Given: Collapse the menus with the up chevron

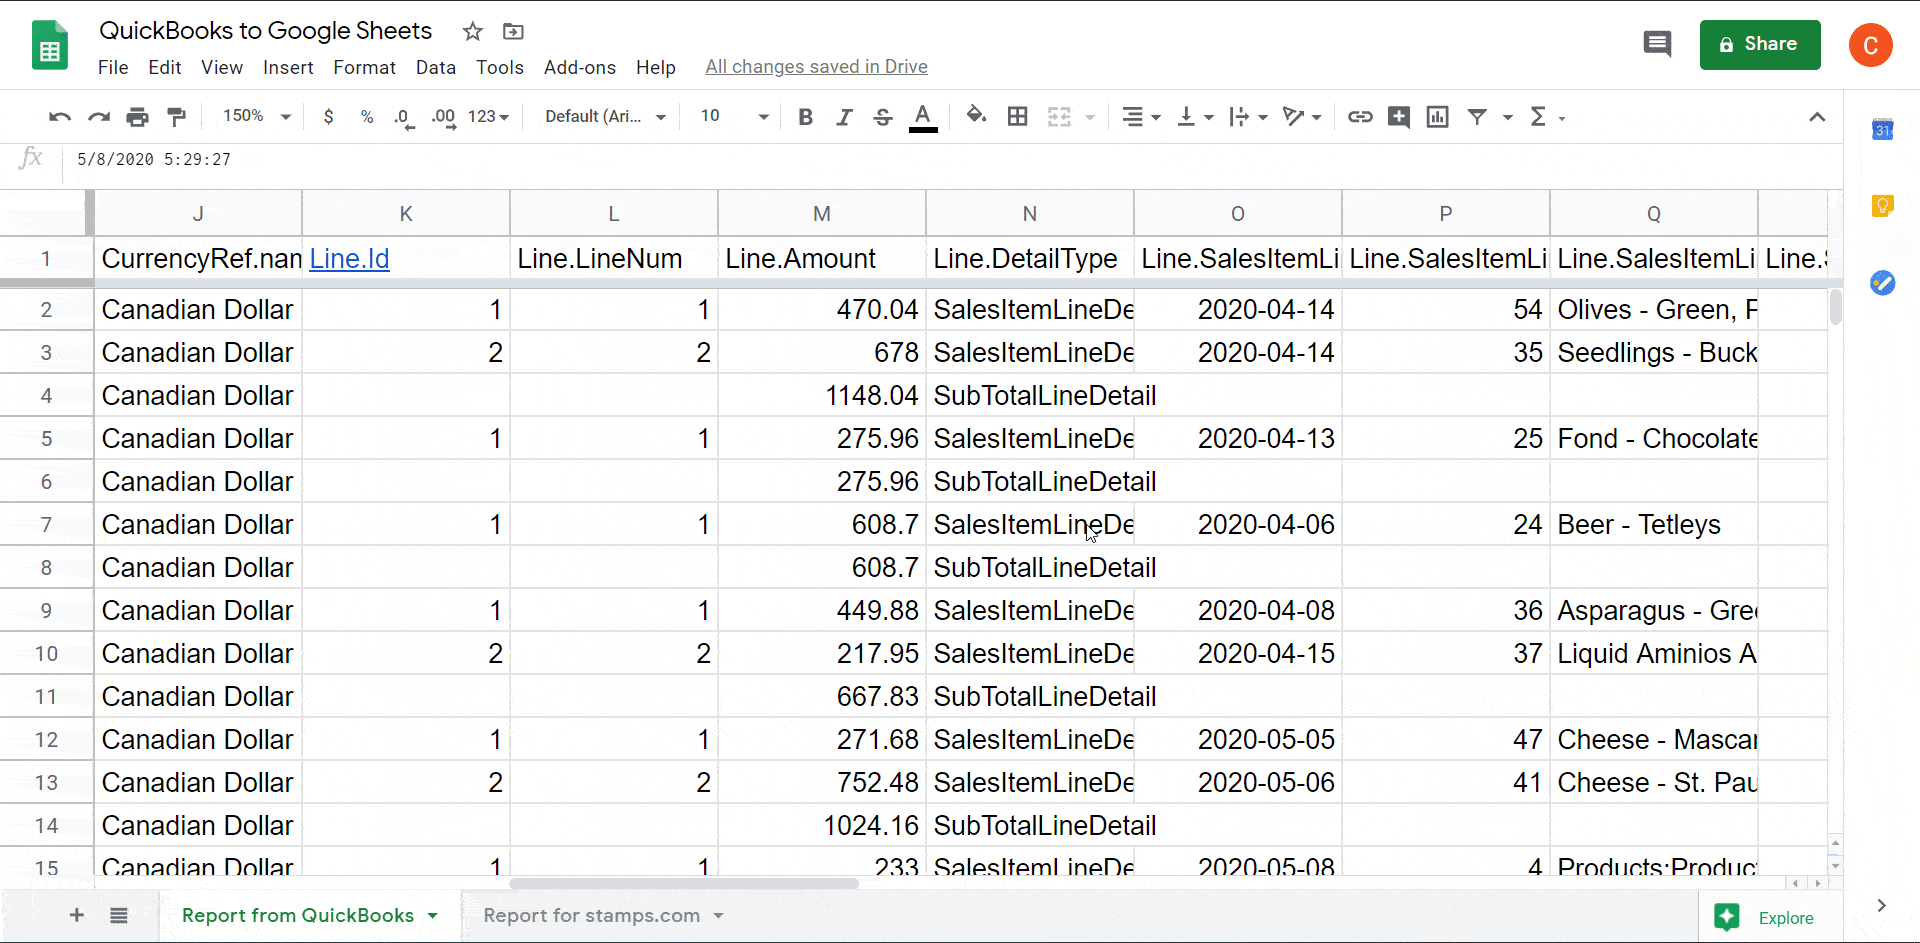Looking at the screenshot, I should pos(1817,117).
